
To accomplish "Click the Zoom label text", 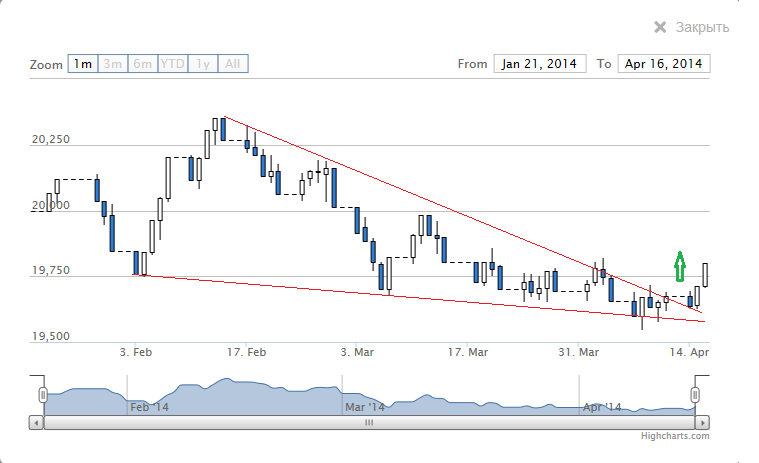I will click(x=46, y=65).
